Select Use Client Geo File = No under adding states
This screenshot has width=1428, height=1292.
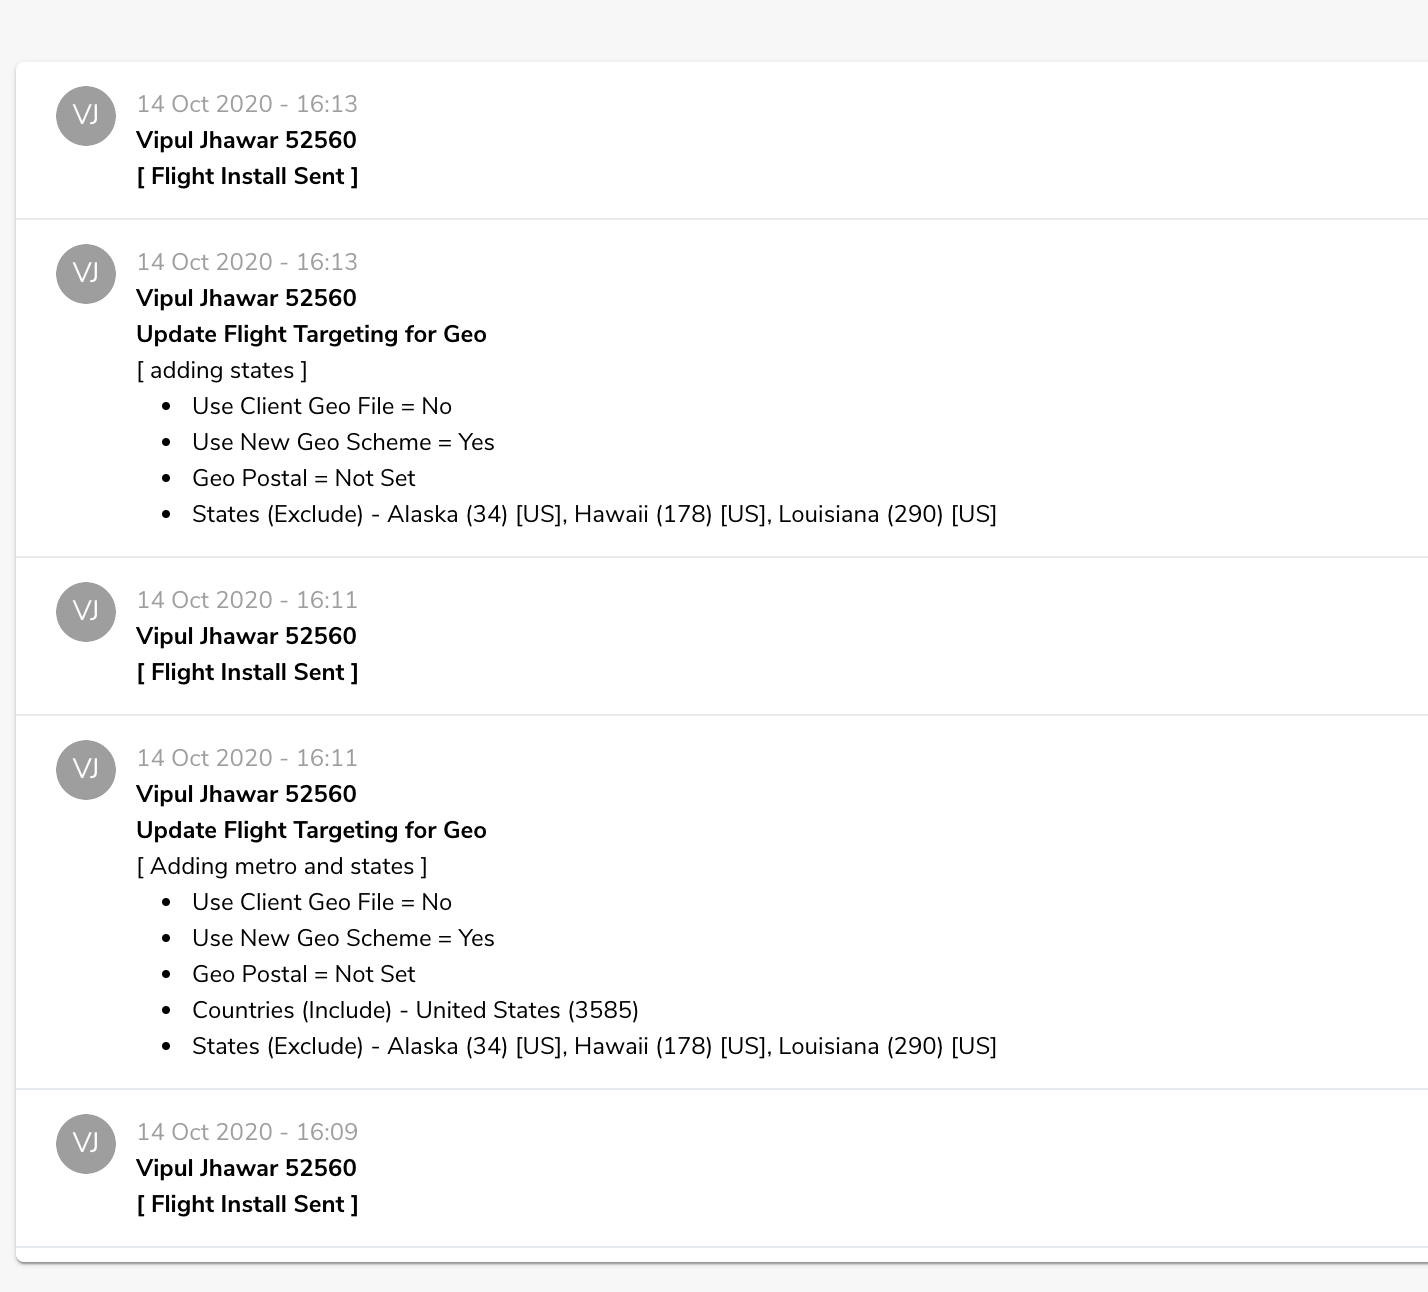pyautogui.click(x=322, y=406)
